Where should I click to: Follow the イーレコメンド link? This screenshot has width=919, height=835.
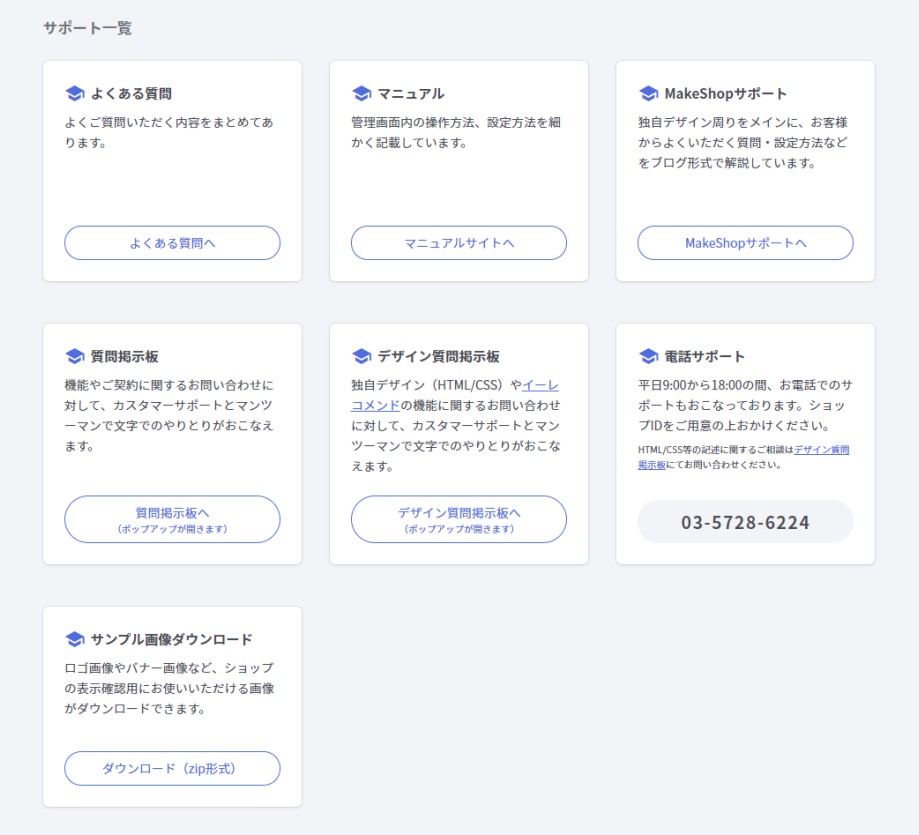click(455, 395)
